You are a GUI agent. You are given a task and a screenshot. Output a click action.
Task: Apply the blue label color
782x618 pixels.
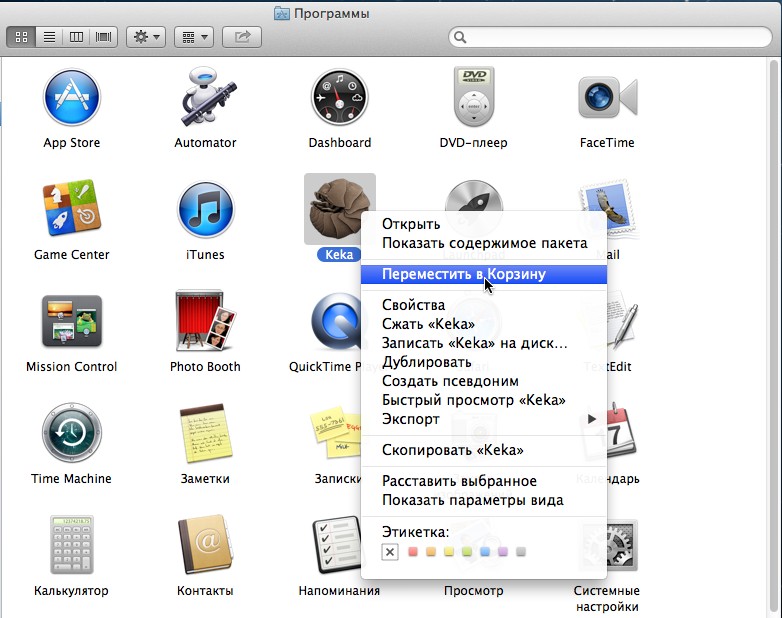tap(485, 552)
